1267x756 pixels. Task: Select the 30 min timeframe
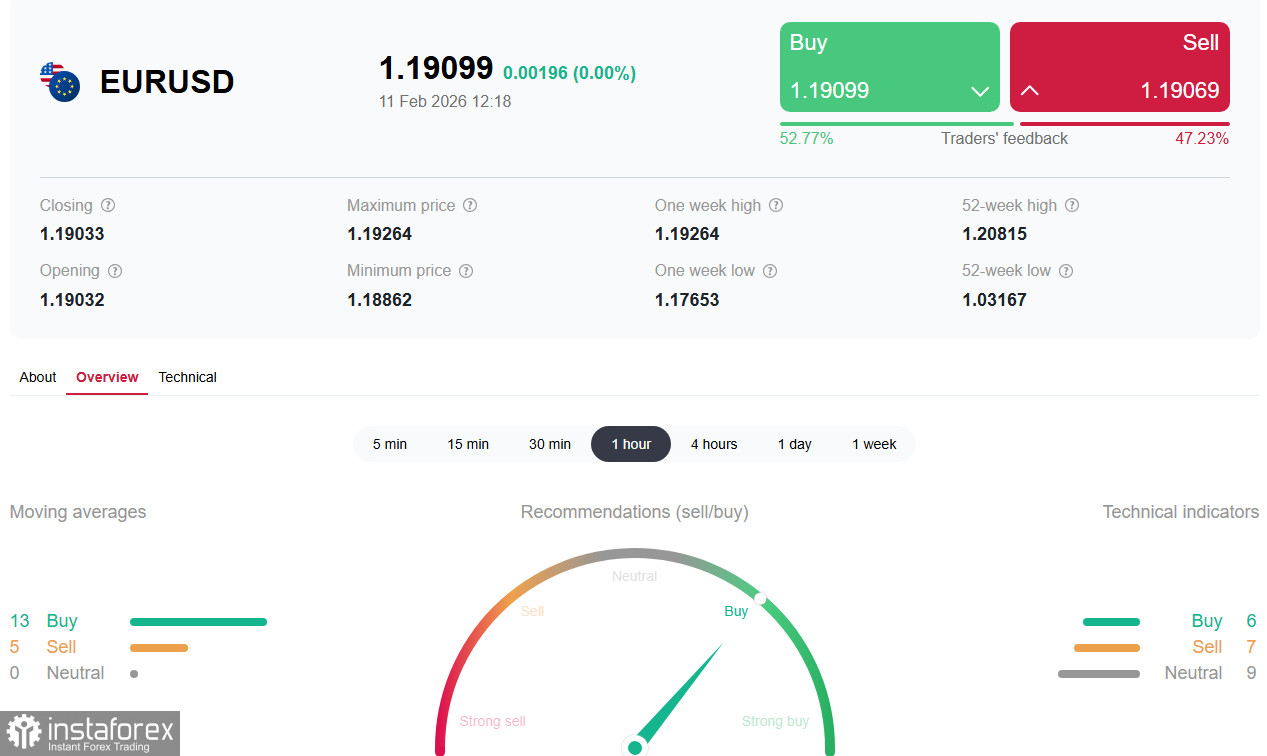pos(550,444)
